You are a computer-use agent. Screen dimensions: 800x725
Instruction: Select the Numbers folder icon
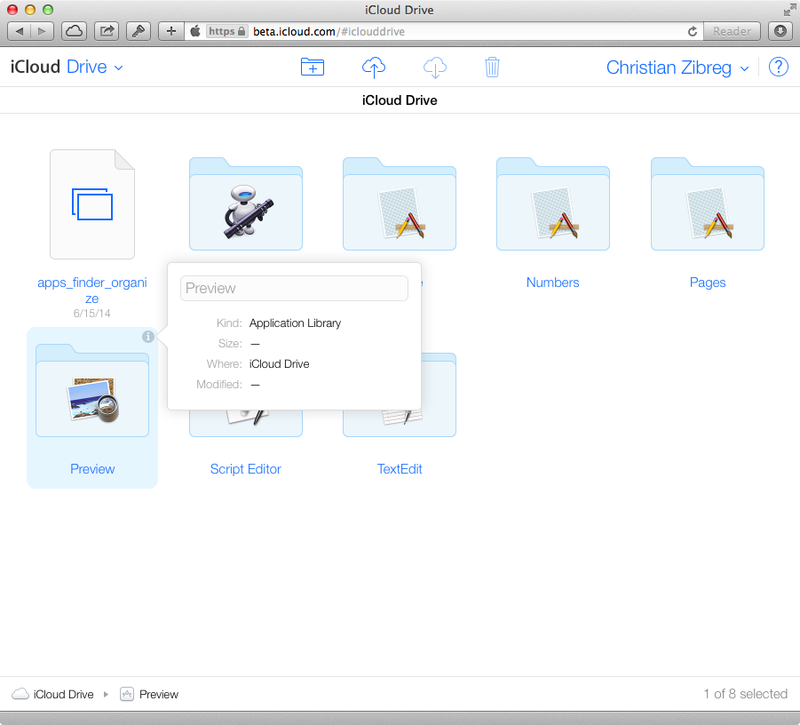pyautogui.click(x=553, y=204)
